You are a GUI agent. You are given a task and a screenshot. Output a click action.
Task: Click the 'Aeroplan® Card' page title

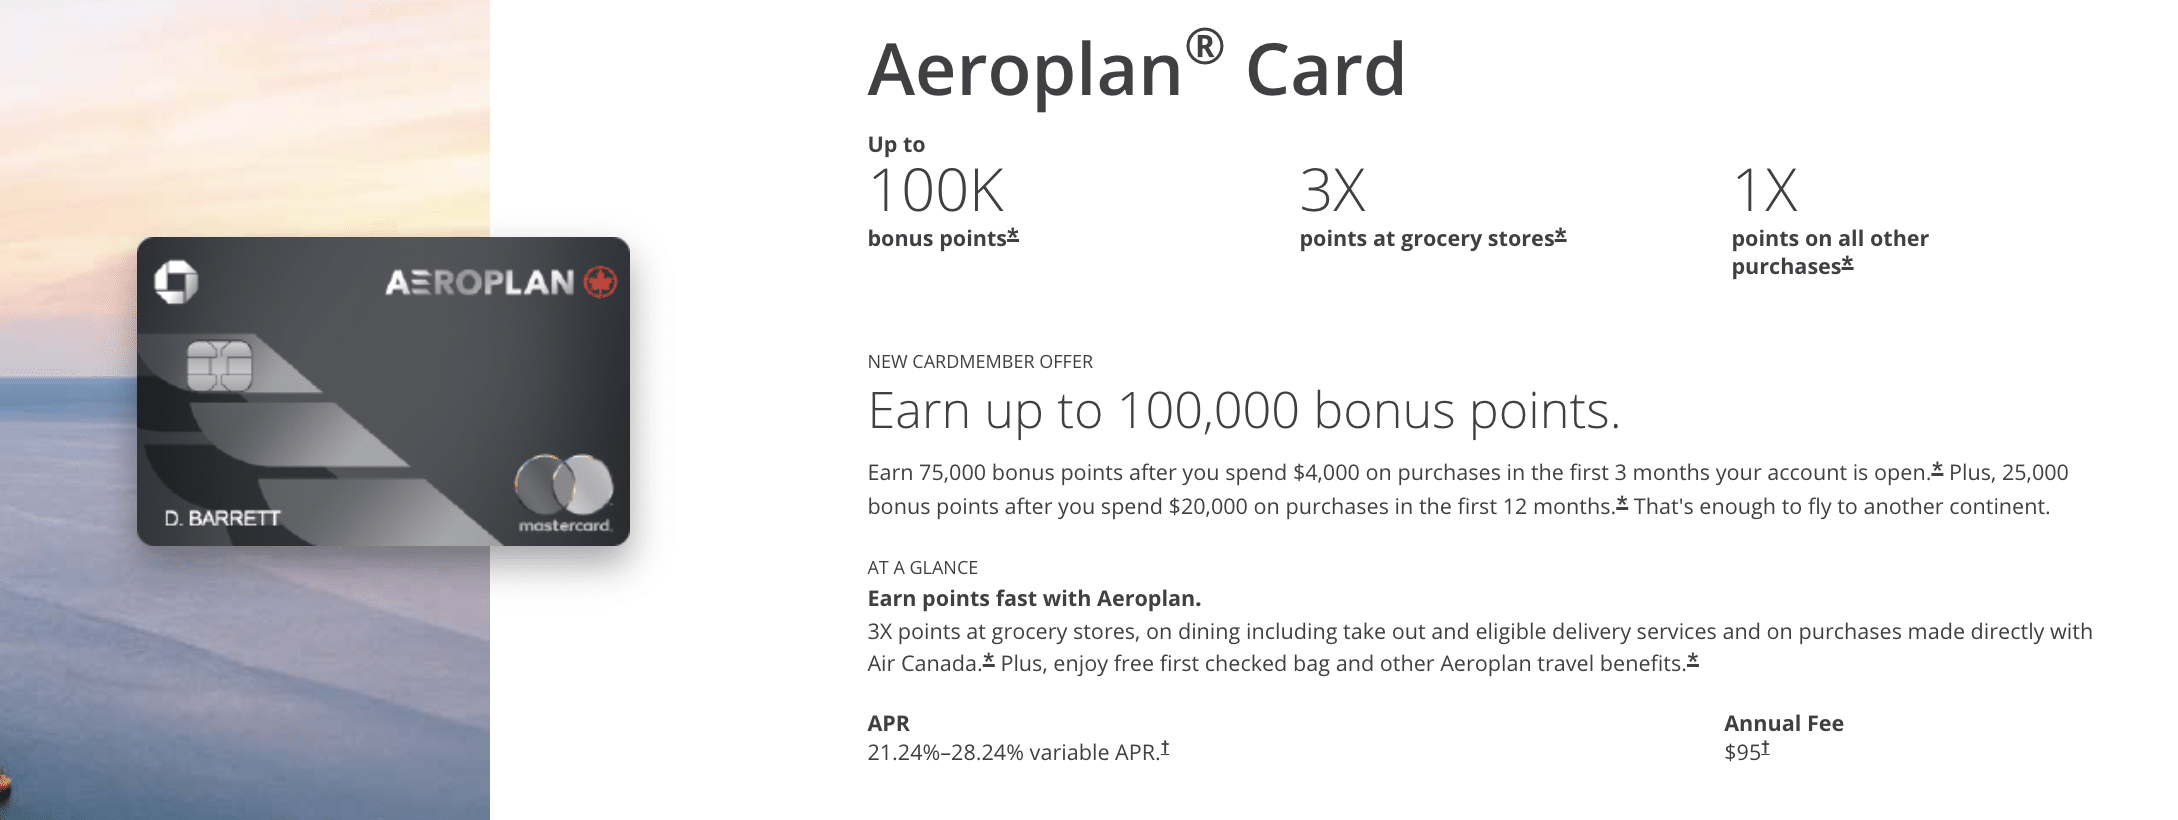coord(1136,70)
